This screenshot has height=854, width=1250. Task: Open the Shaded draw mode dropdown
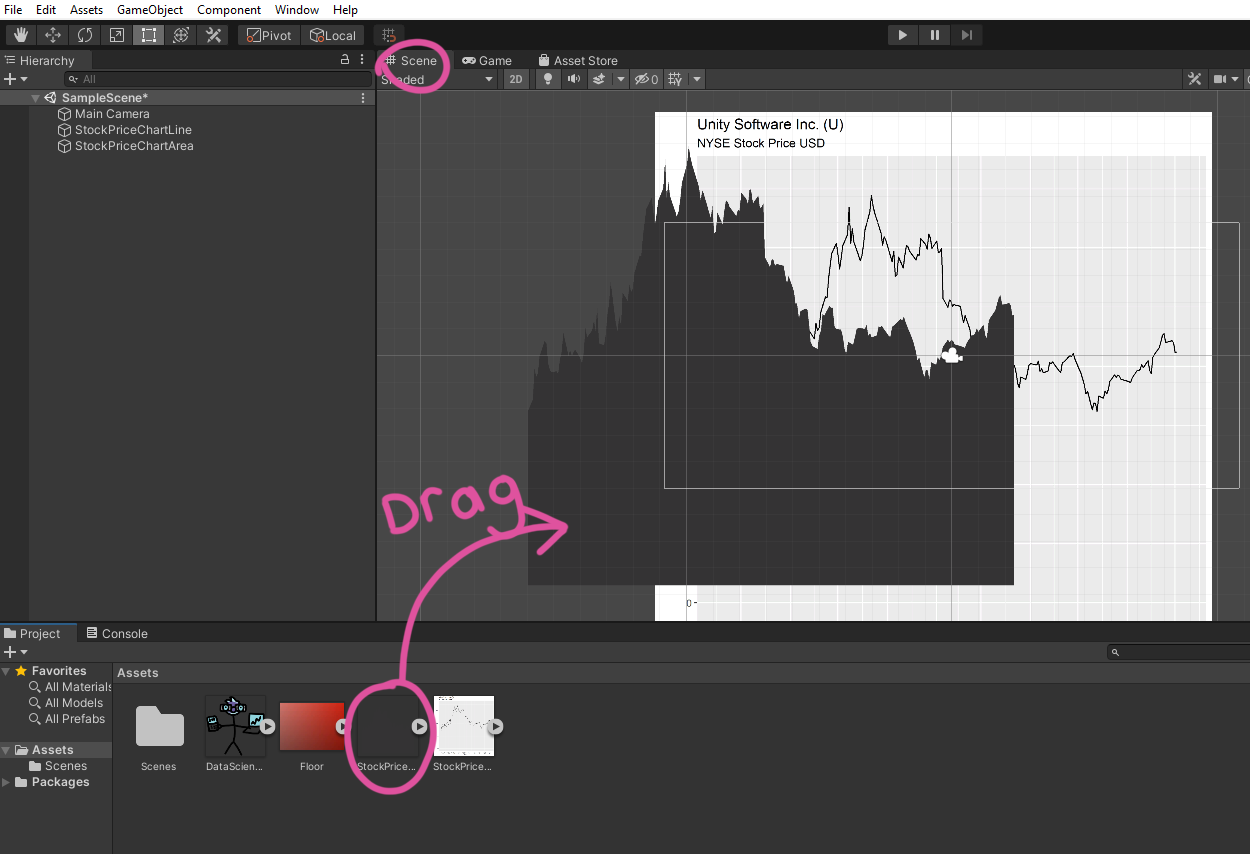pyautogui.click(x=437, y=79)
